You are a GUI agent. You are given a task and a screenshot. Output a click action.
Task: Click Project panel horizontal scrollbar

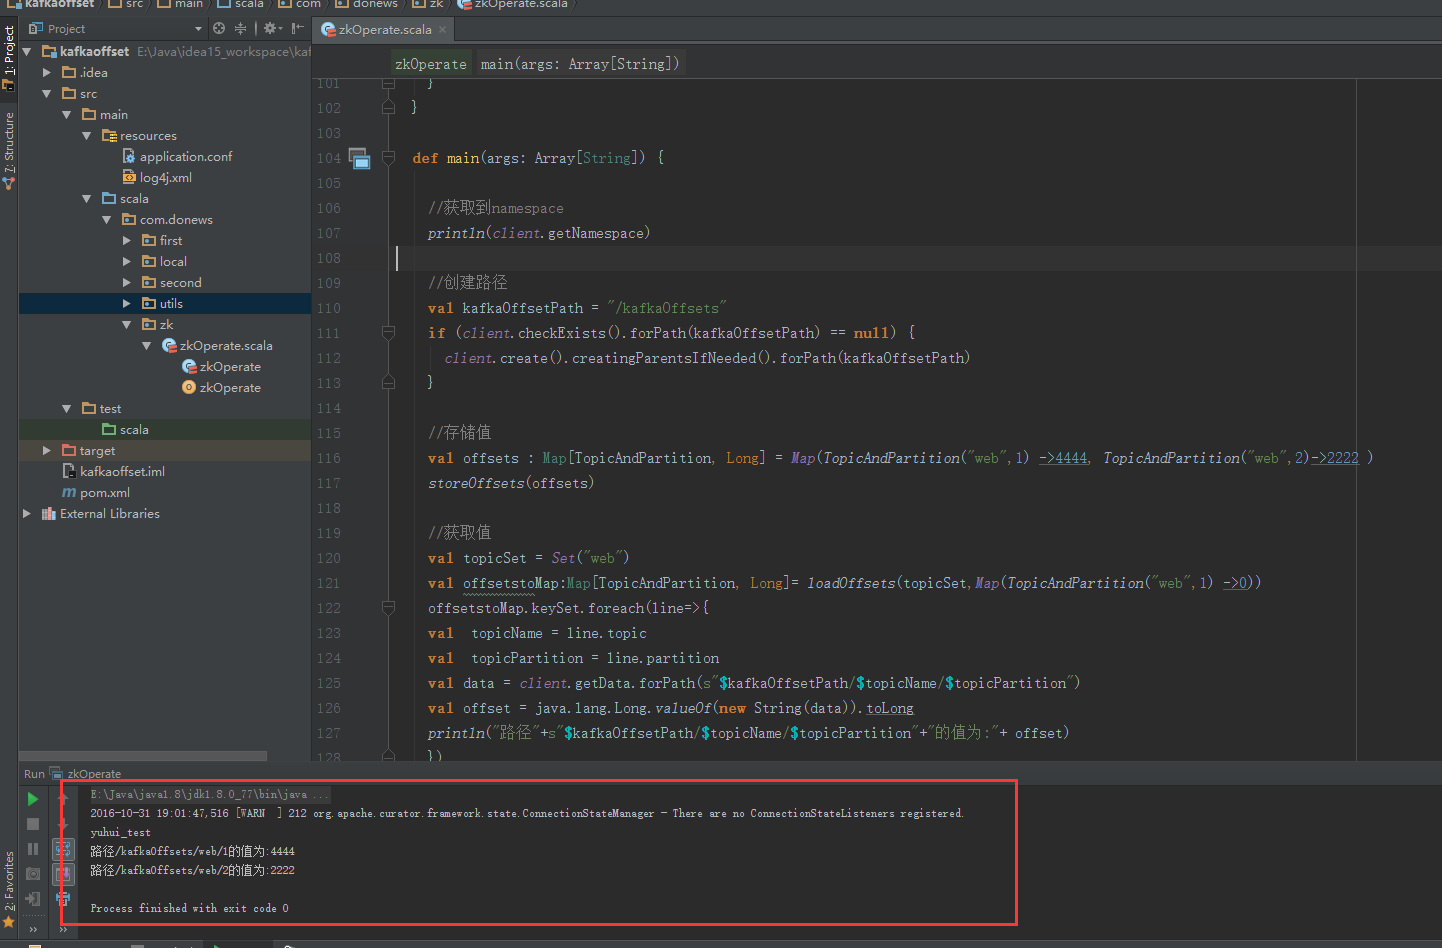143,756
